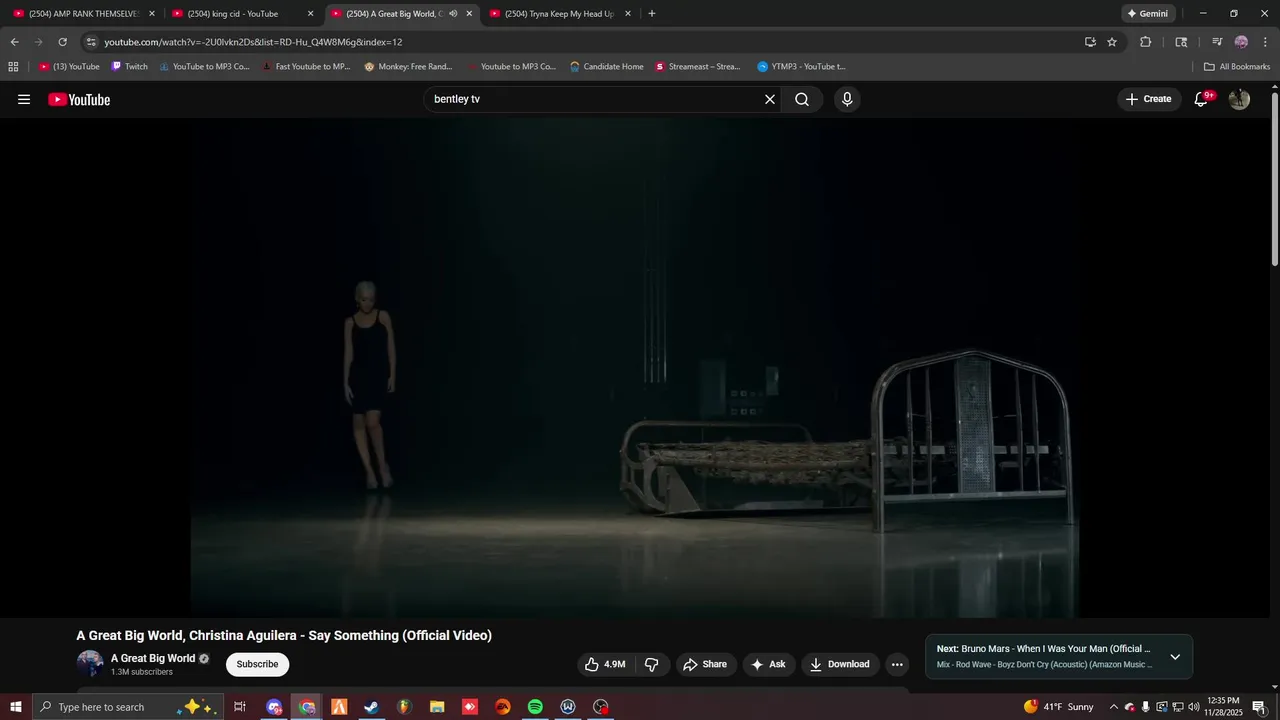1280x720 pixels.
Task: Click page scrollbar on right edge
Action: pos(1274,180)
